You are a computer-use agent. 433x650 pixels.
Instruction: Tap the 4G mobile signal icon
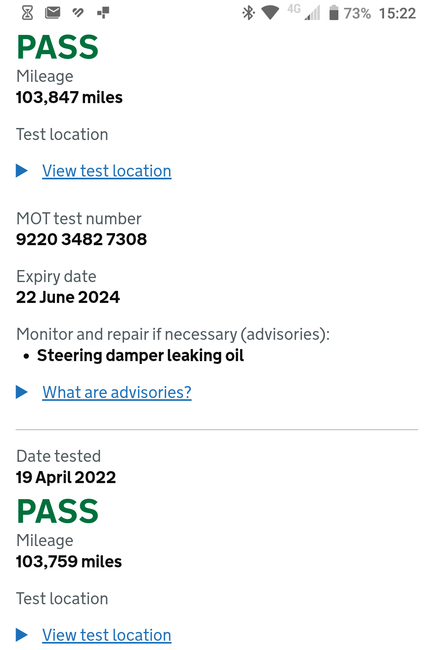point(305,12)
